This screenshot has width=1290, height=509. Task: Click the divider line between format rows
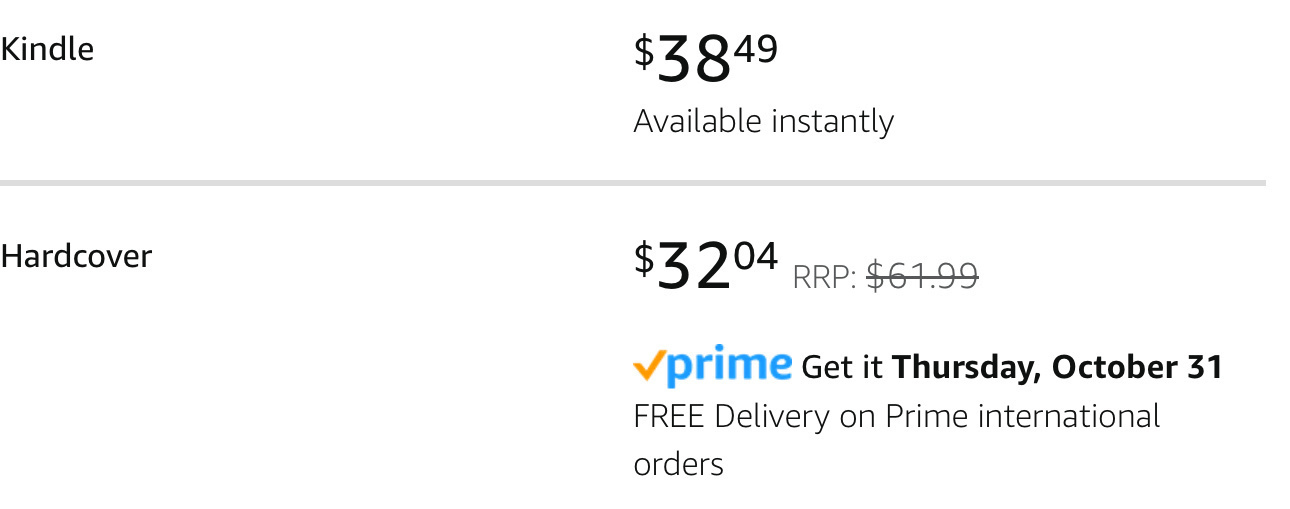[x=632, y=183]
